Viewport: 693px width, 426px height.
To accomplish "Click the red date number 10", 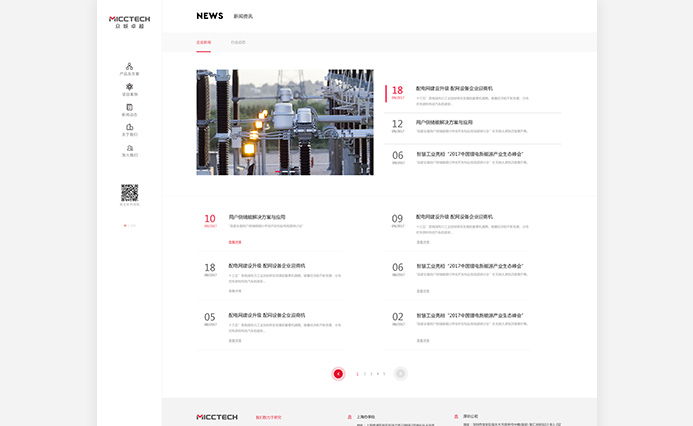I will (x=210, y=218).
